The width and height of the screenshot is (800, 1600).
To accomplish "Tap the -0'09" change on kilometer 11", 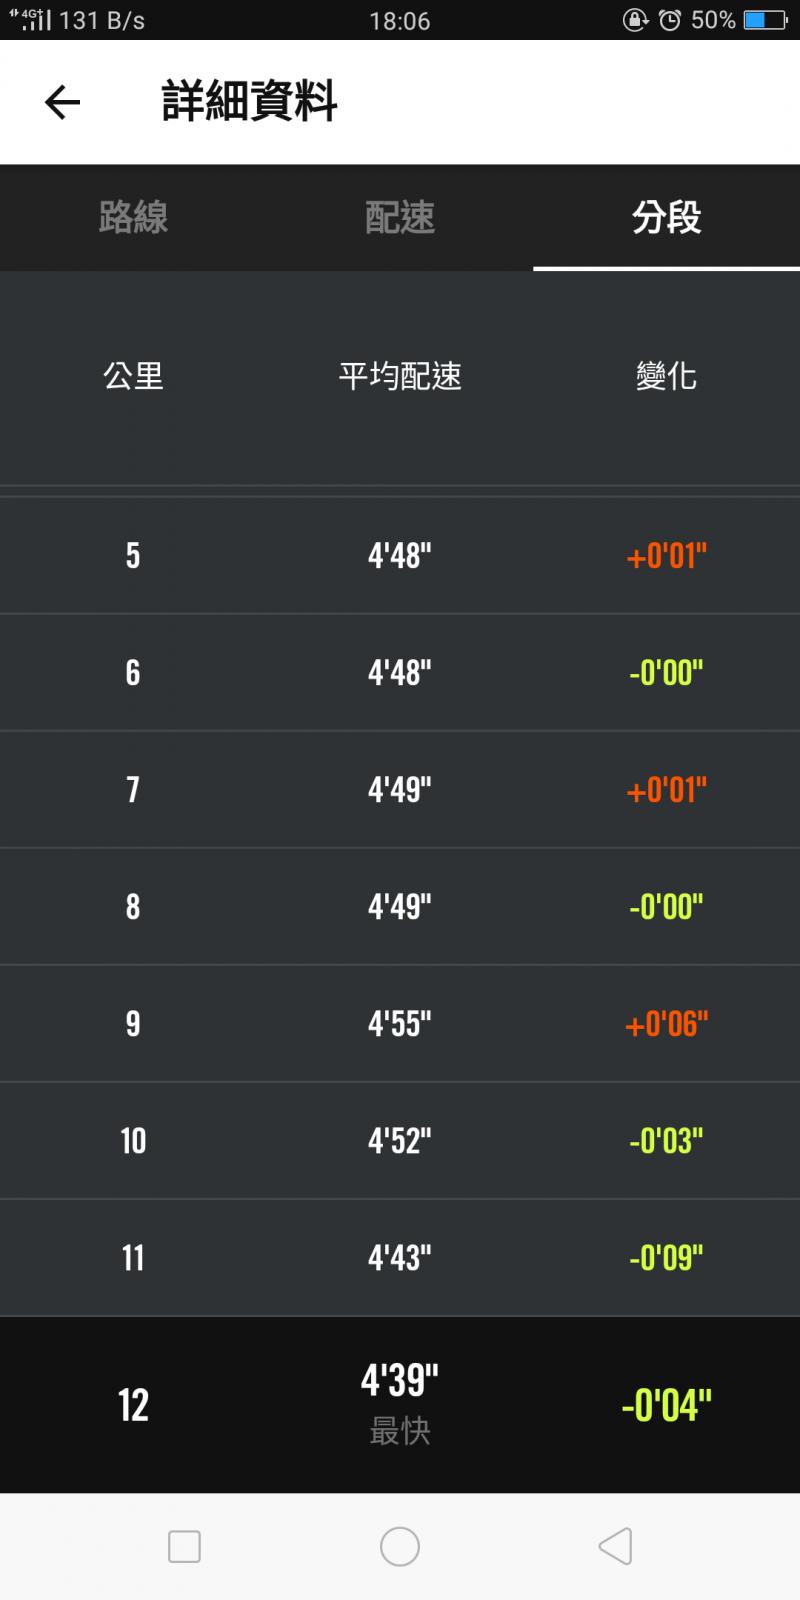I will [x=666, y=1258].
